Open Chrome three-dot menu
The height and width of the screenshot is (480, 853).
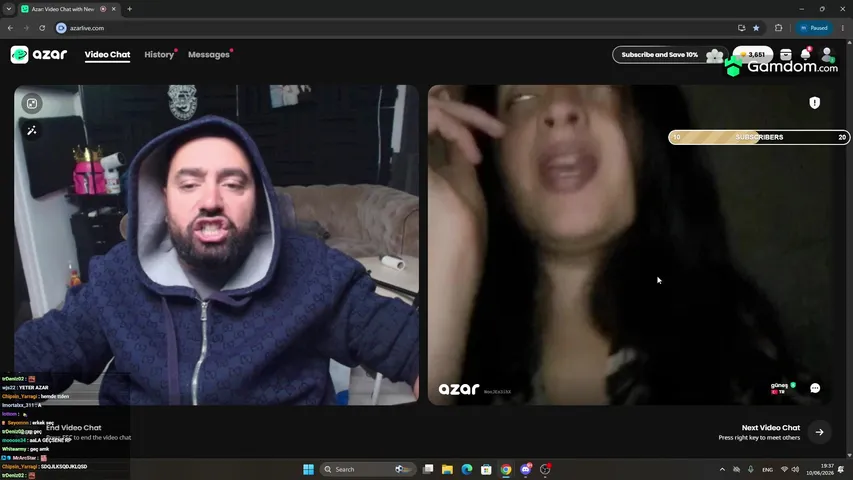843,28
